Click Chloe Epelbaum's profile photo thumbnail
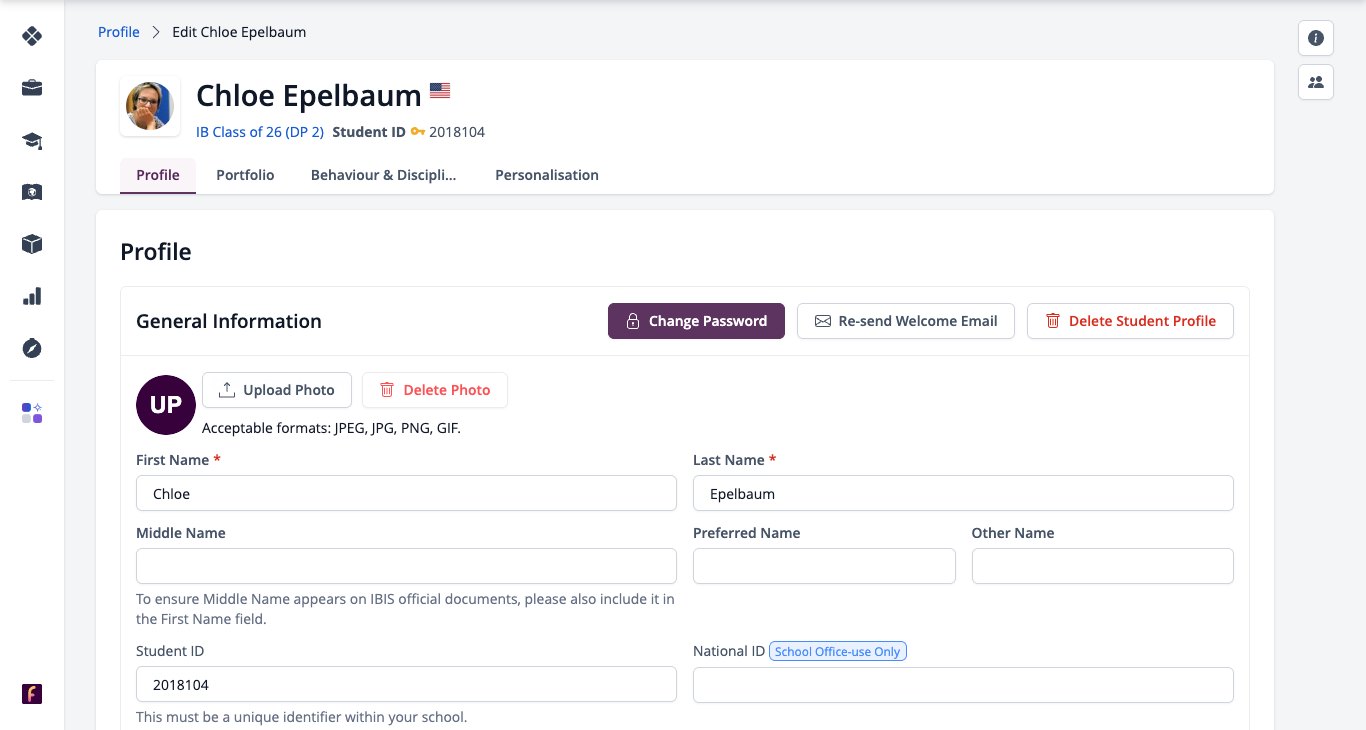The height and width of the screenshot is (730, 1366). (150, 106)
